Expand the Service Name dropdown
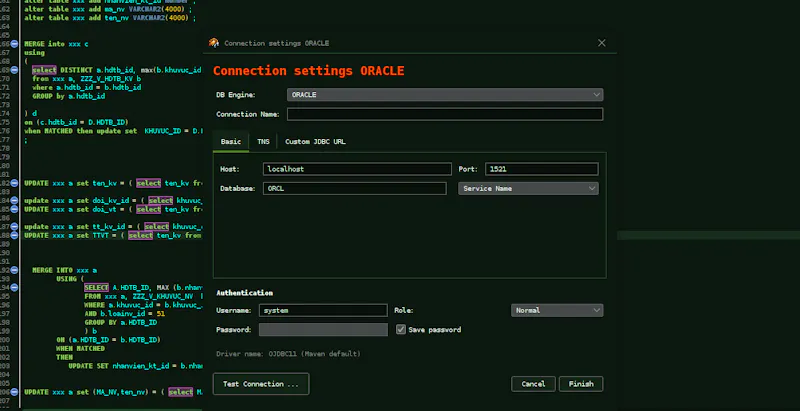 pyautogui.click(x=528, y=188)
